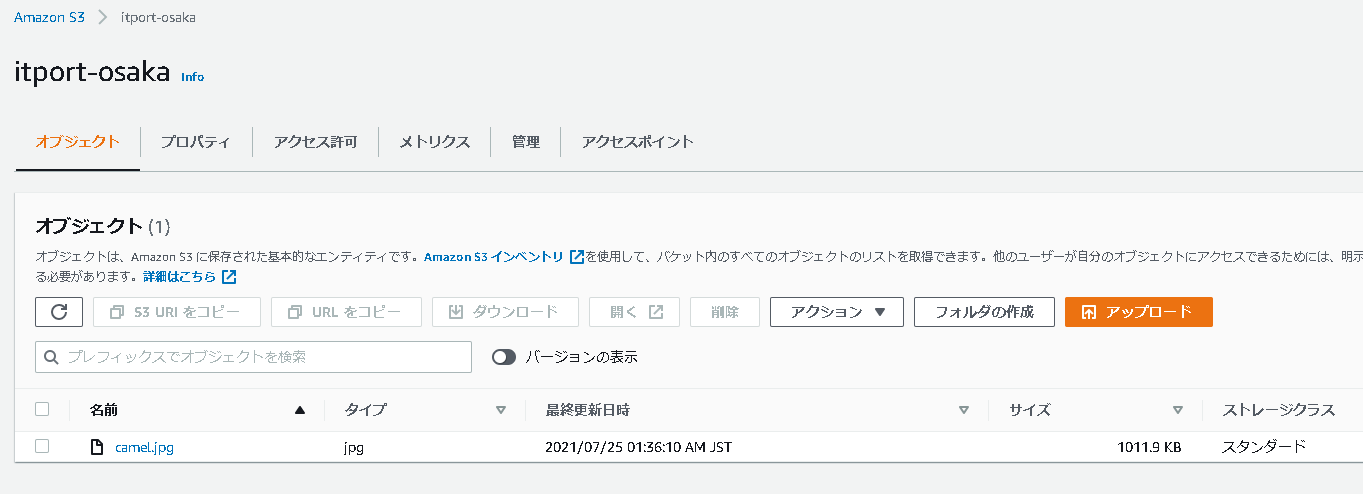Image resolution: width=1363 pixels, height=494 pixels.
Task: Click the external link icon next to Amazon S3 インベントリ
Action: [x=576, y=257]
